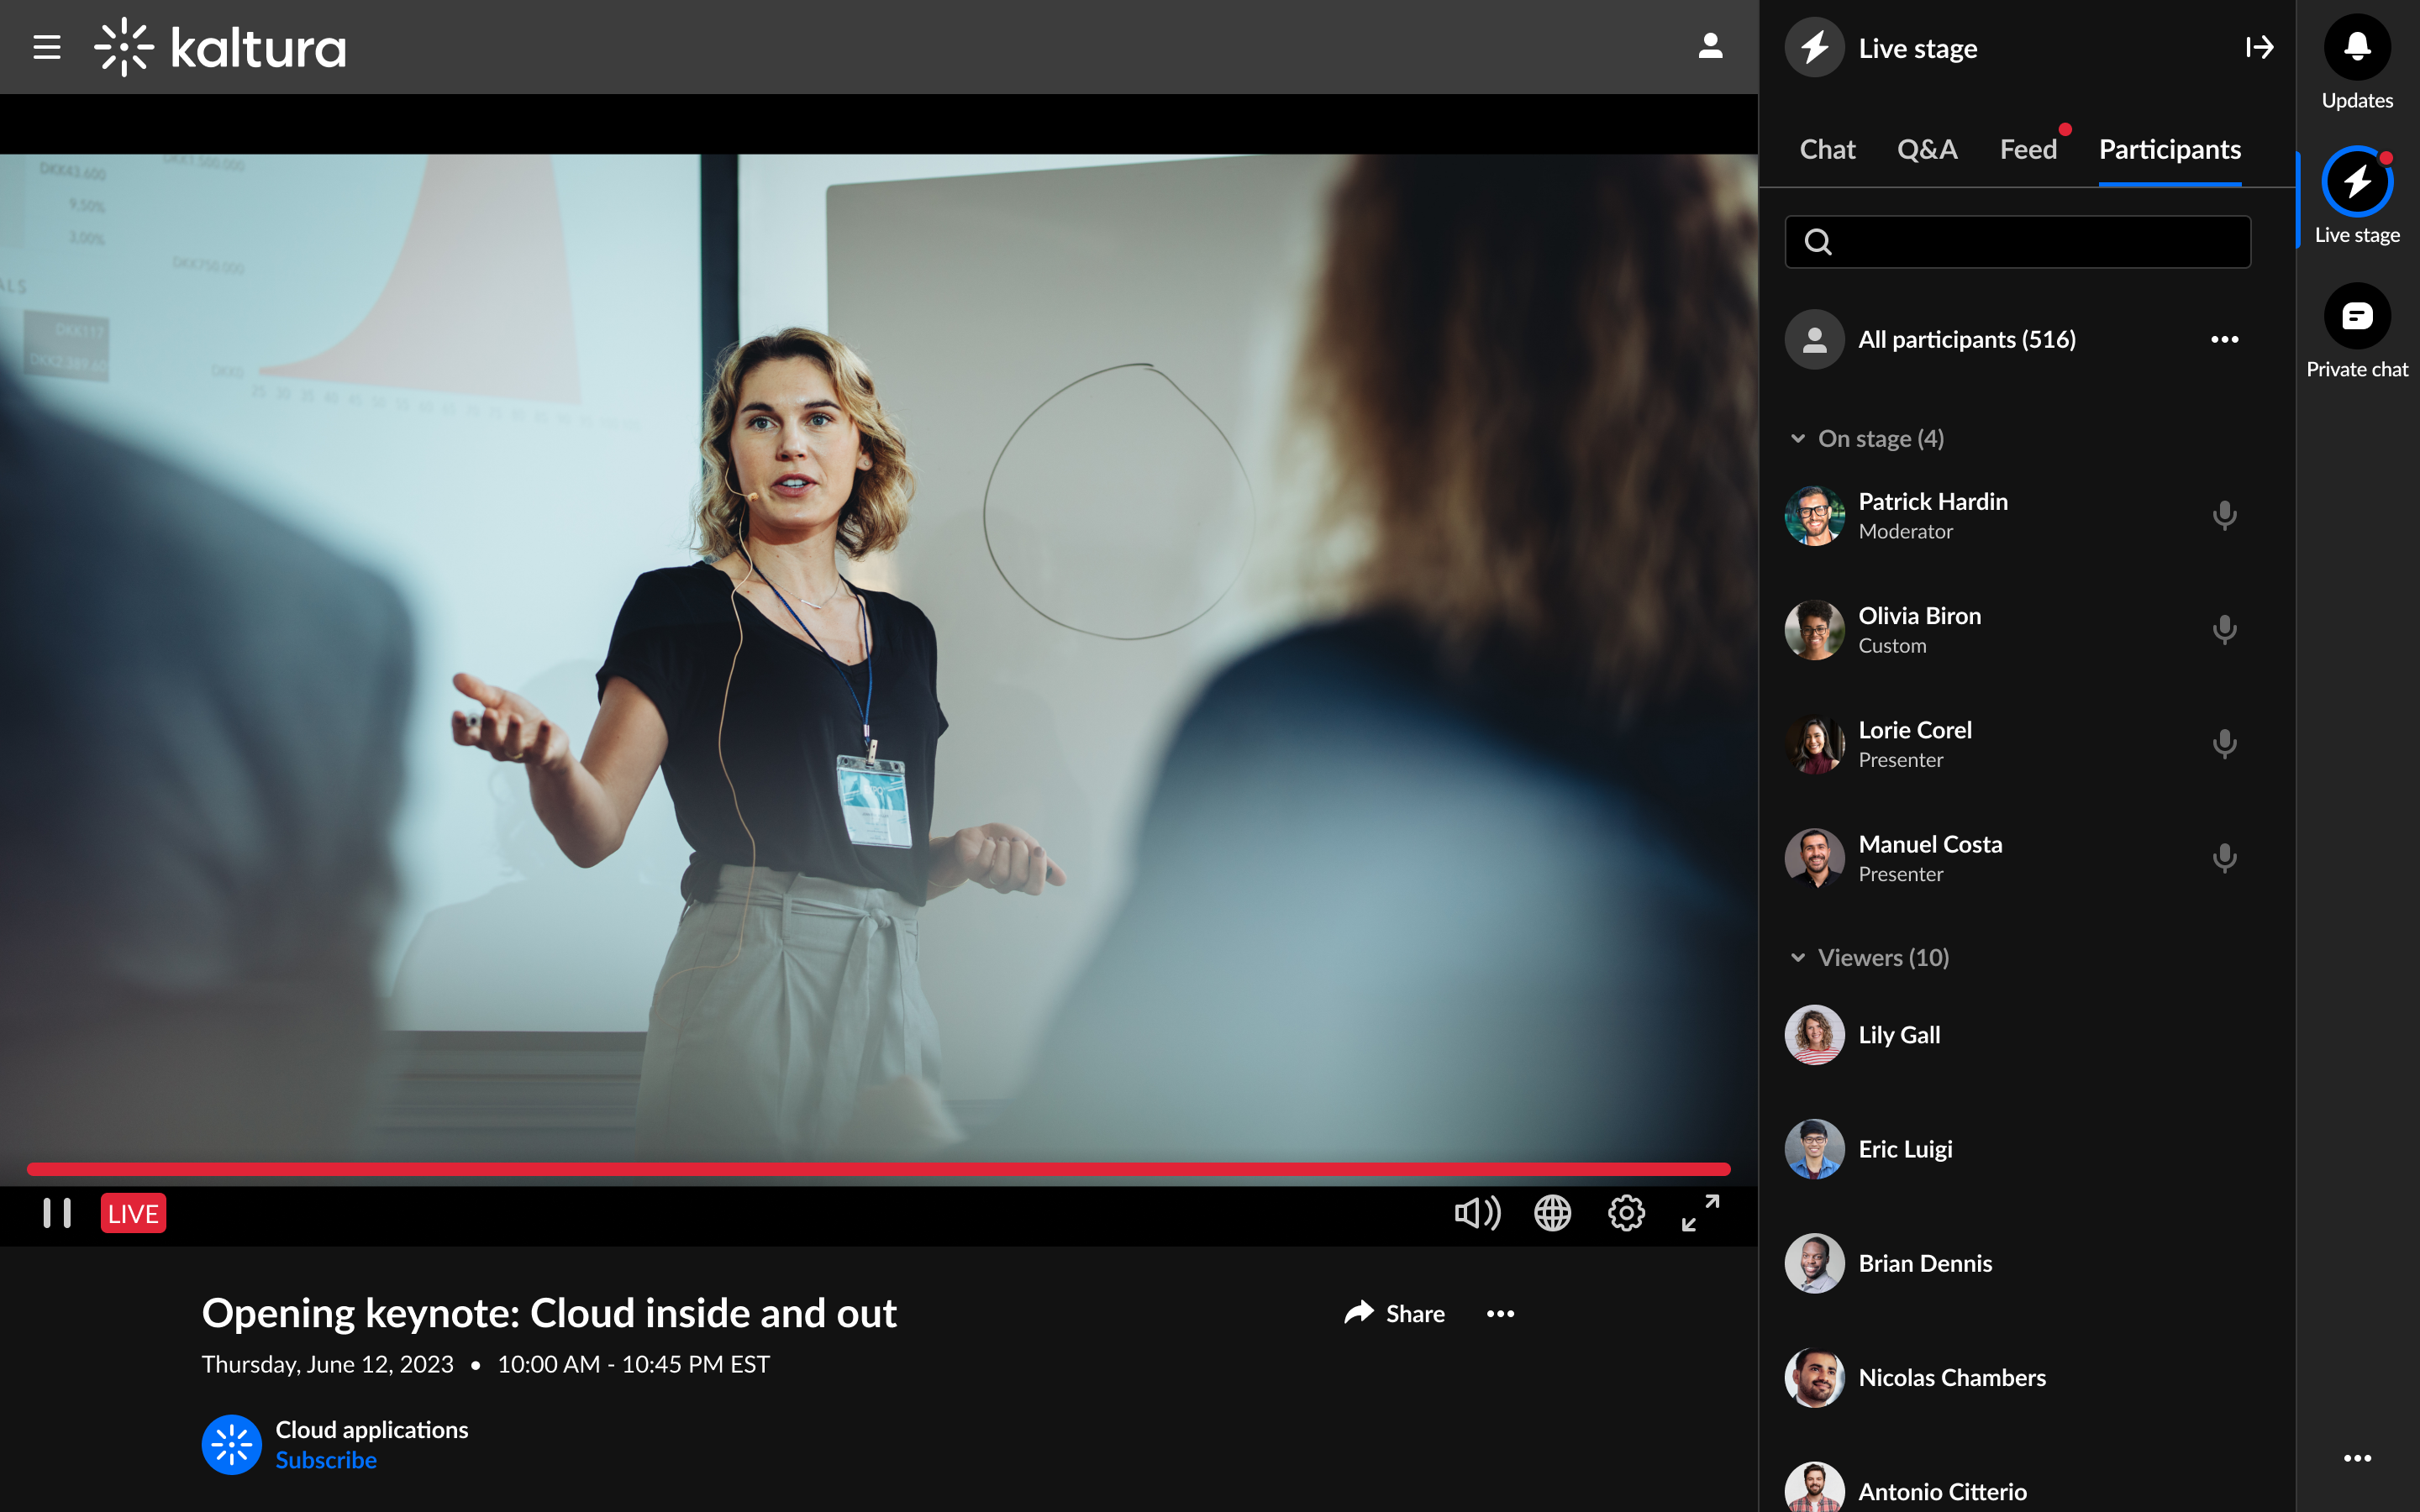Subscribe to Cloud applications channel
This screenshot has width=2420, height=1512.
click(326, 1460)
